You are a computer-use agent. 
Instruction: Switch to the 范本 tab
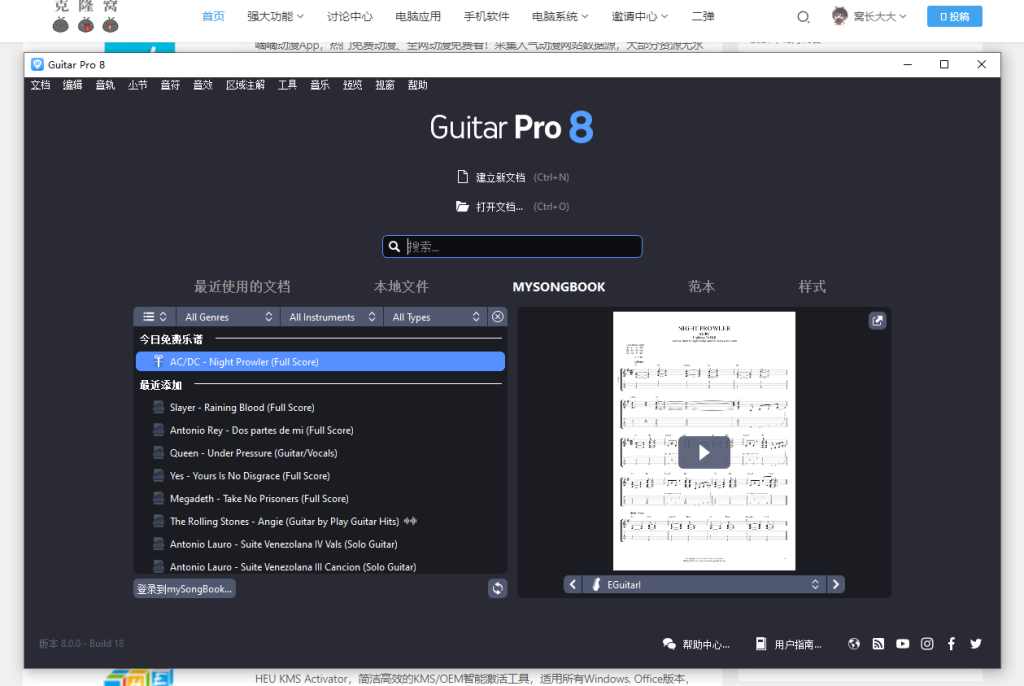click(x=701, y=287)
